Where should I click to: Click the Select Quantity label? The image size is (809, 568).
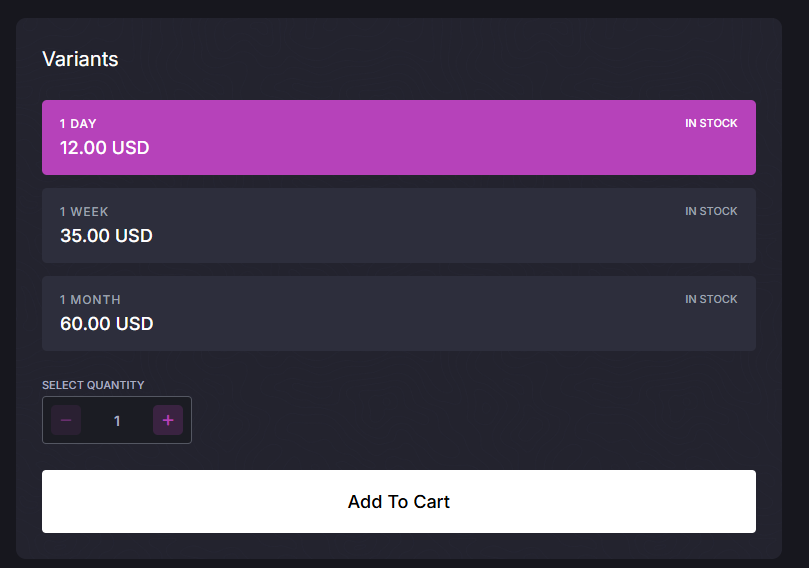[93, 385]
